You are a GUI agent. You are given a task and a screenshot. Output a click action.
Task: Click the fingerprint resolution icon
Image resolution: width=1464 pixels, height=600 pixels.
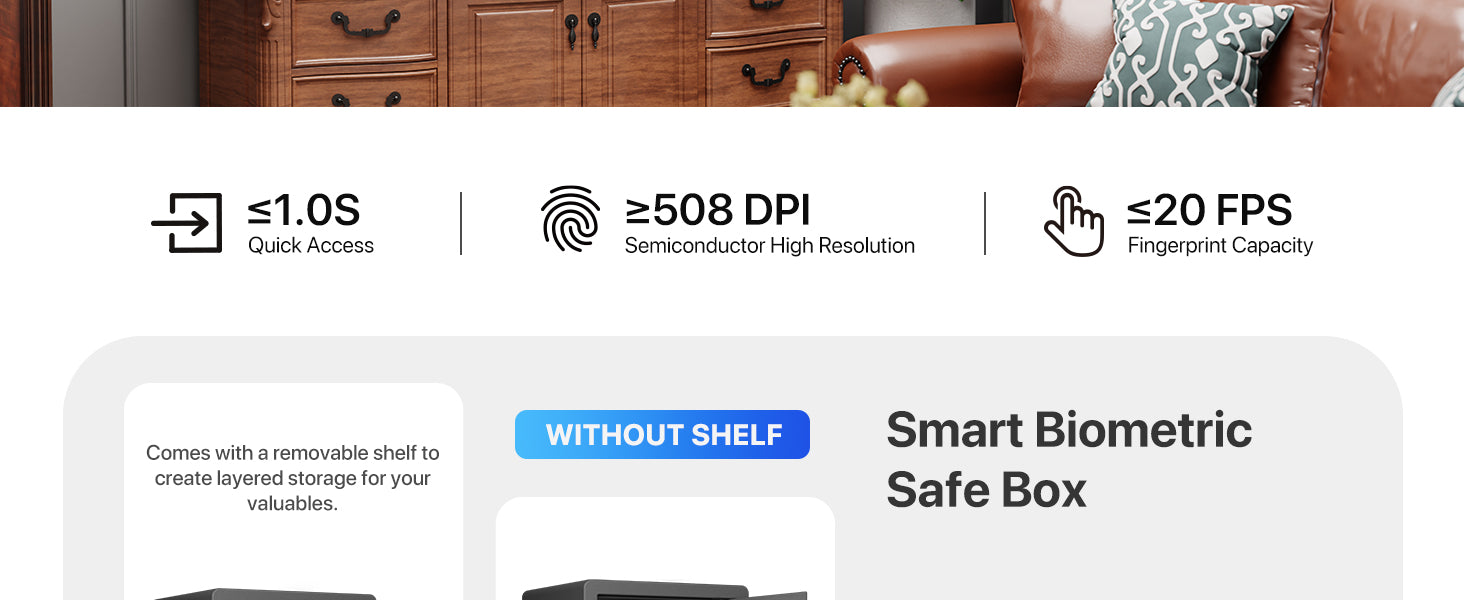(x=571, y=218)
